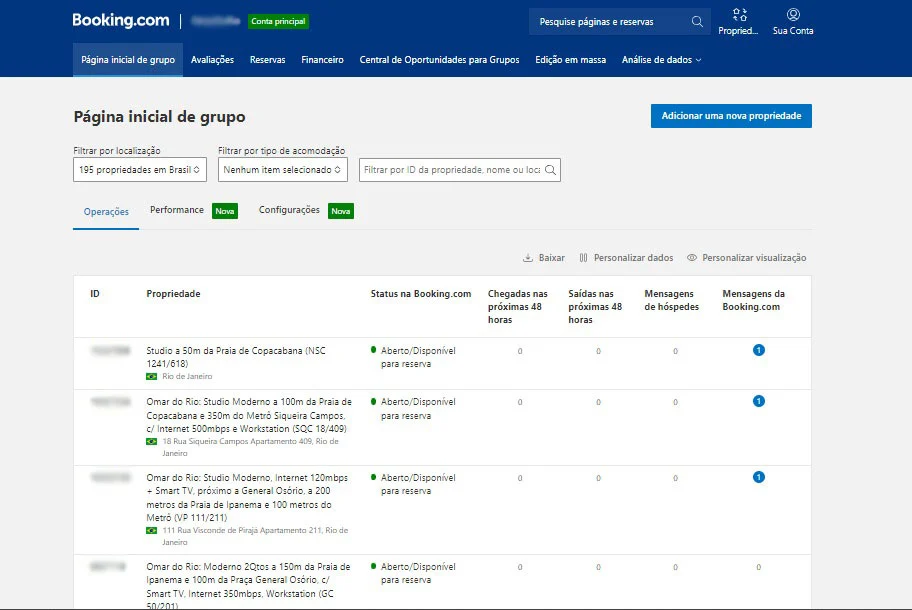Click Chegadas nas próximas 48 horas header
The width and height of the screenshot is (912, 610).
(518, 306)
